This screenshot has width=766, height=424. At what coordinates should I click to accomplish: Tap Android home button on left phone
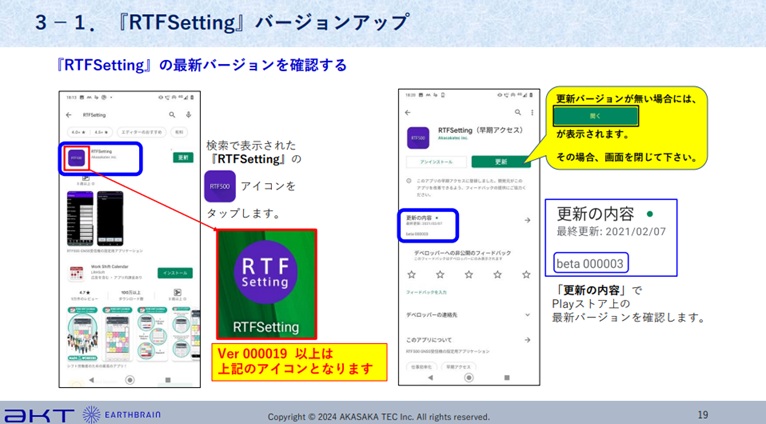pyautogui.click(x=130, y=380)
